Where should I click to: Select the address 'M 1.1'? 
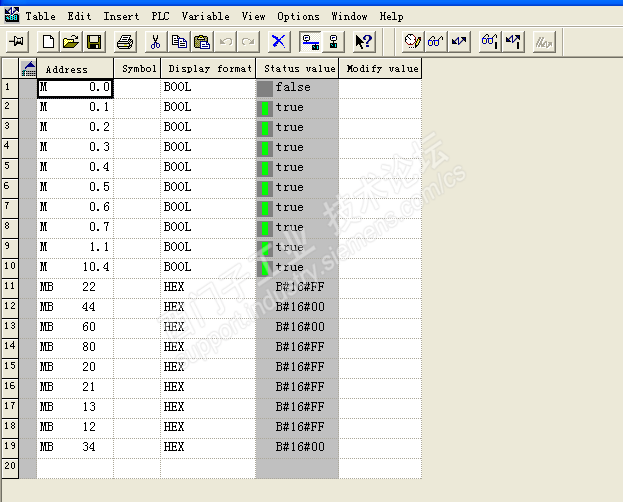click(x=75, y=248)
